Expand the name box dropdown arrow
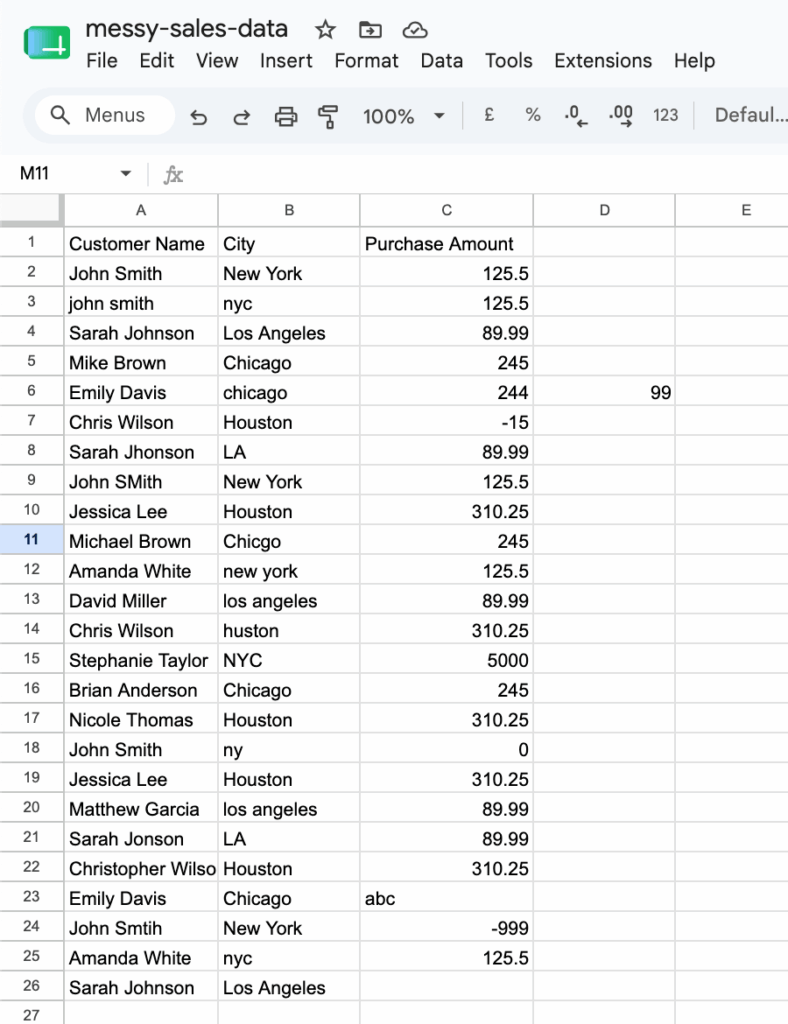Image resolution: width=788 pixels, height=1024 pixels. click(x=125, y=174)
